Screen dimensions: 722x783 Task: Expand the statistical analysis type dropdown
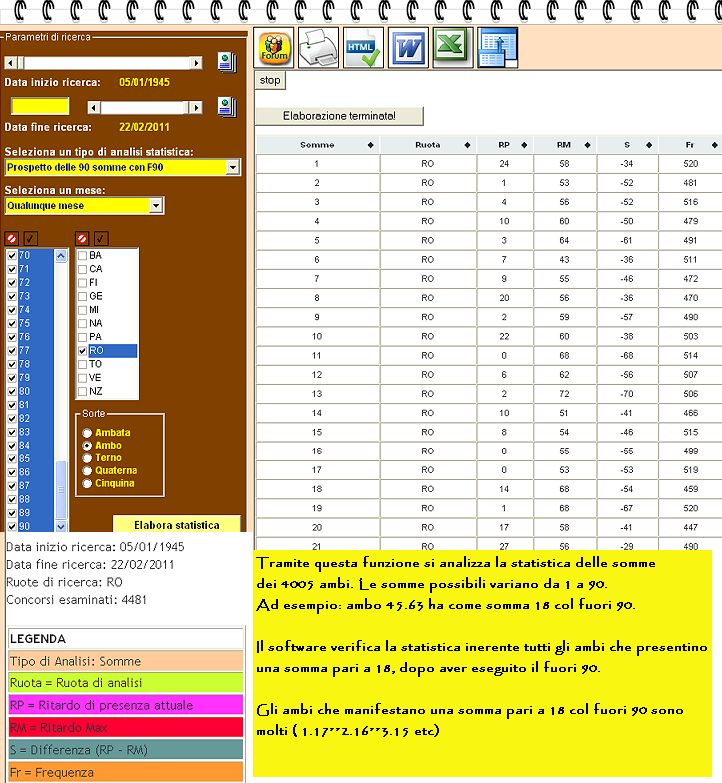(233, 167)
